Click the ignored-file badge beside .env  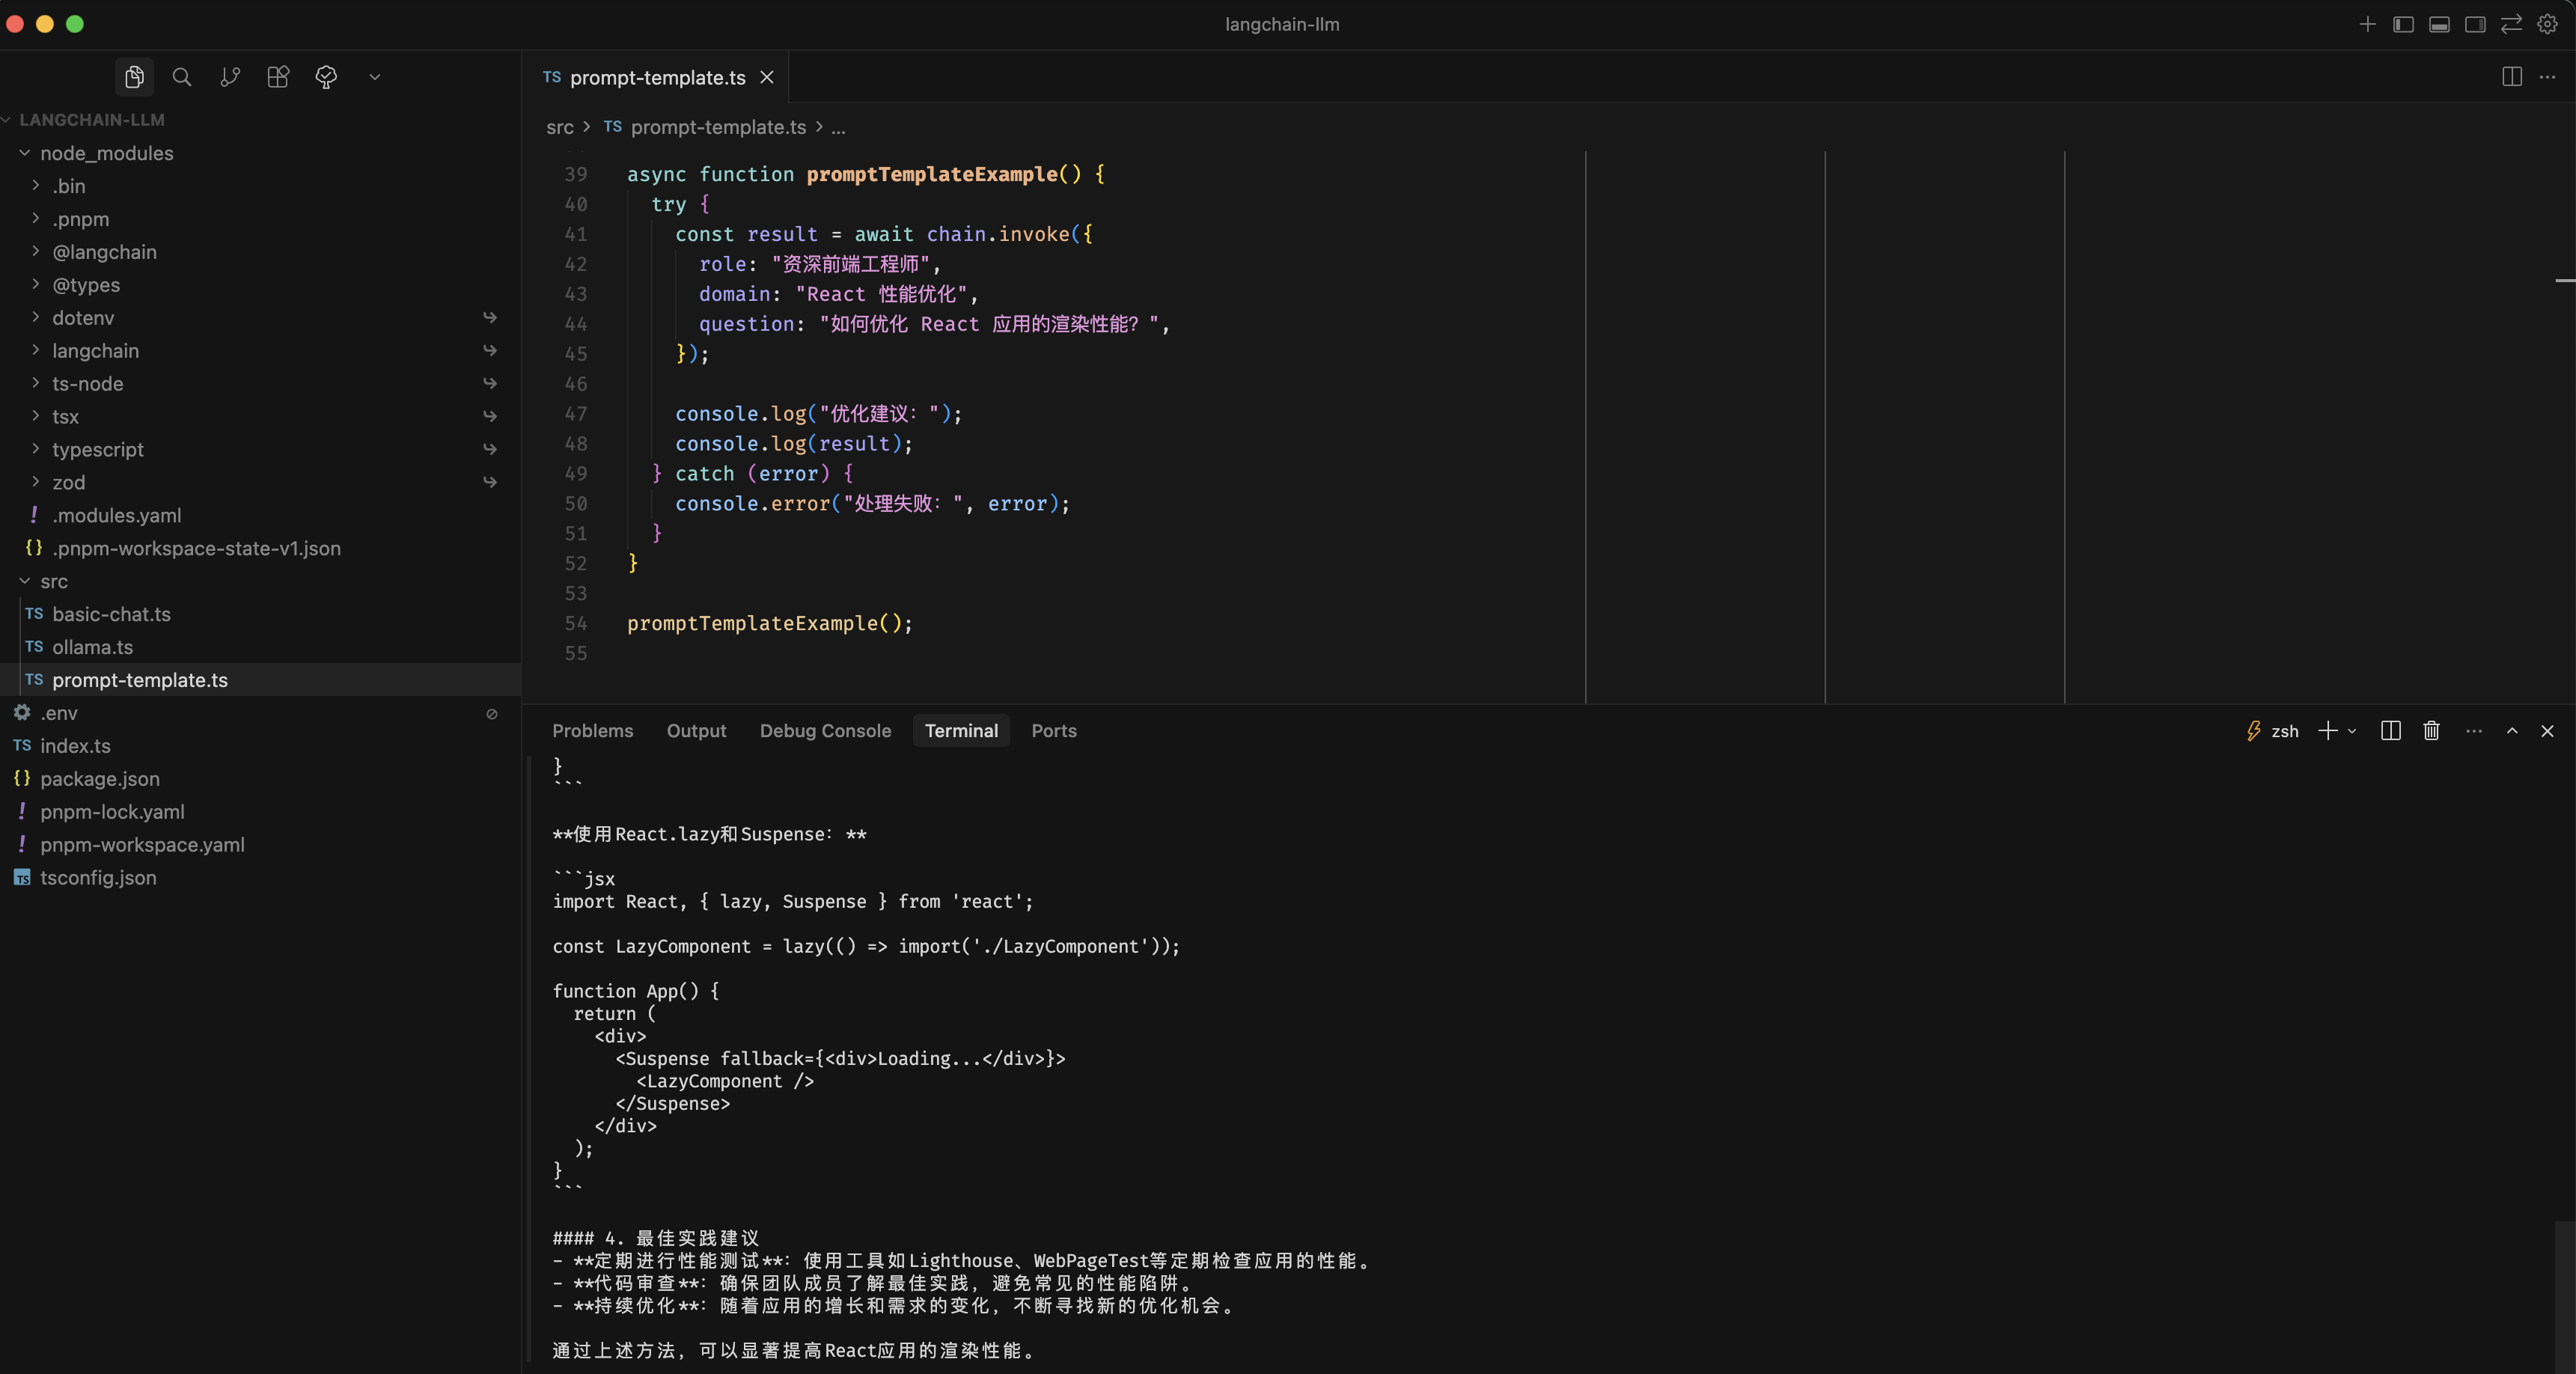point(492,714)
